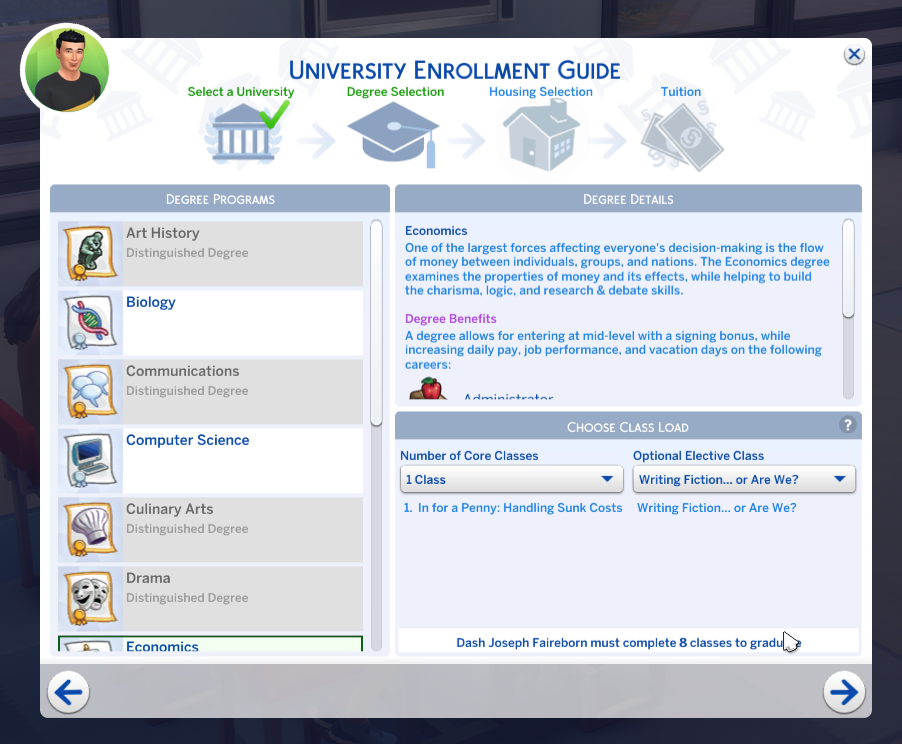Click the University Enrollment Guide title
Viewport: 902px width, 744px height.
tap(454, 70)
